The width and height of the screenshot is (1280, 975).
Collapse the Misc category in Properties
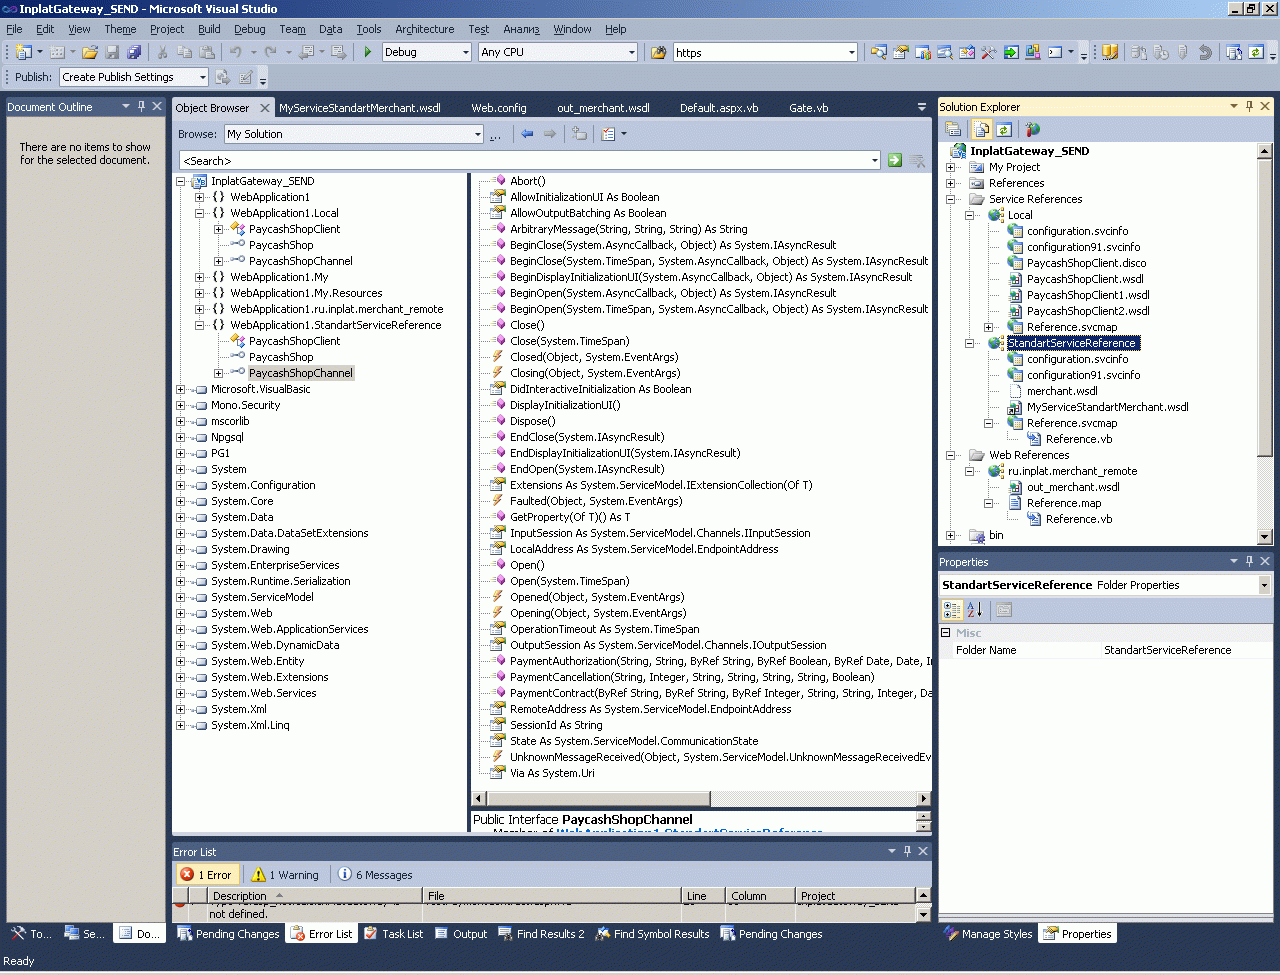click(946, 633)
